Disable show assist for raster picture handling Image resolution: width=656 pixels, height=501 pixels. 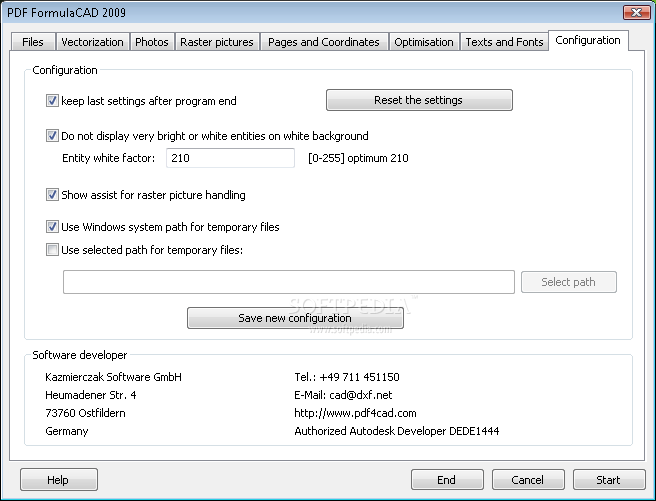52,195
